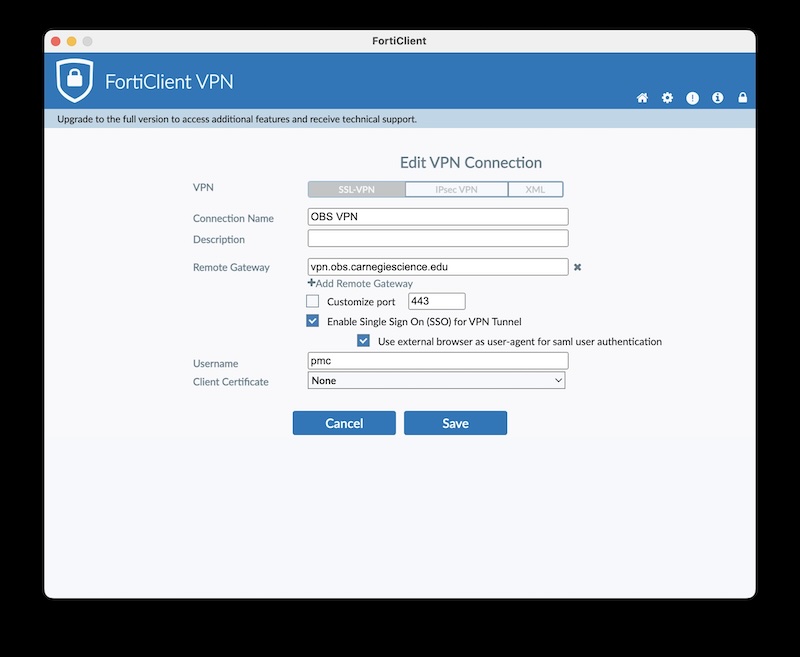Toggle the Customize port checkbox
This screenshot has height=657, width=800.
312,301
